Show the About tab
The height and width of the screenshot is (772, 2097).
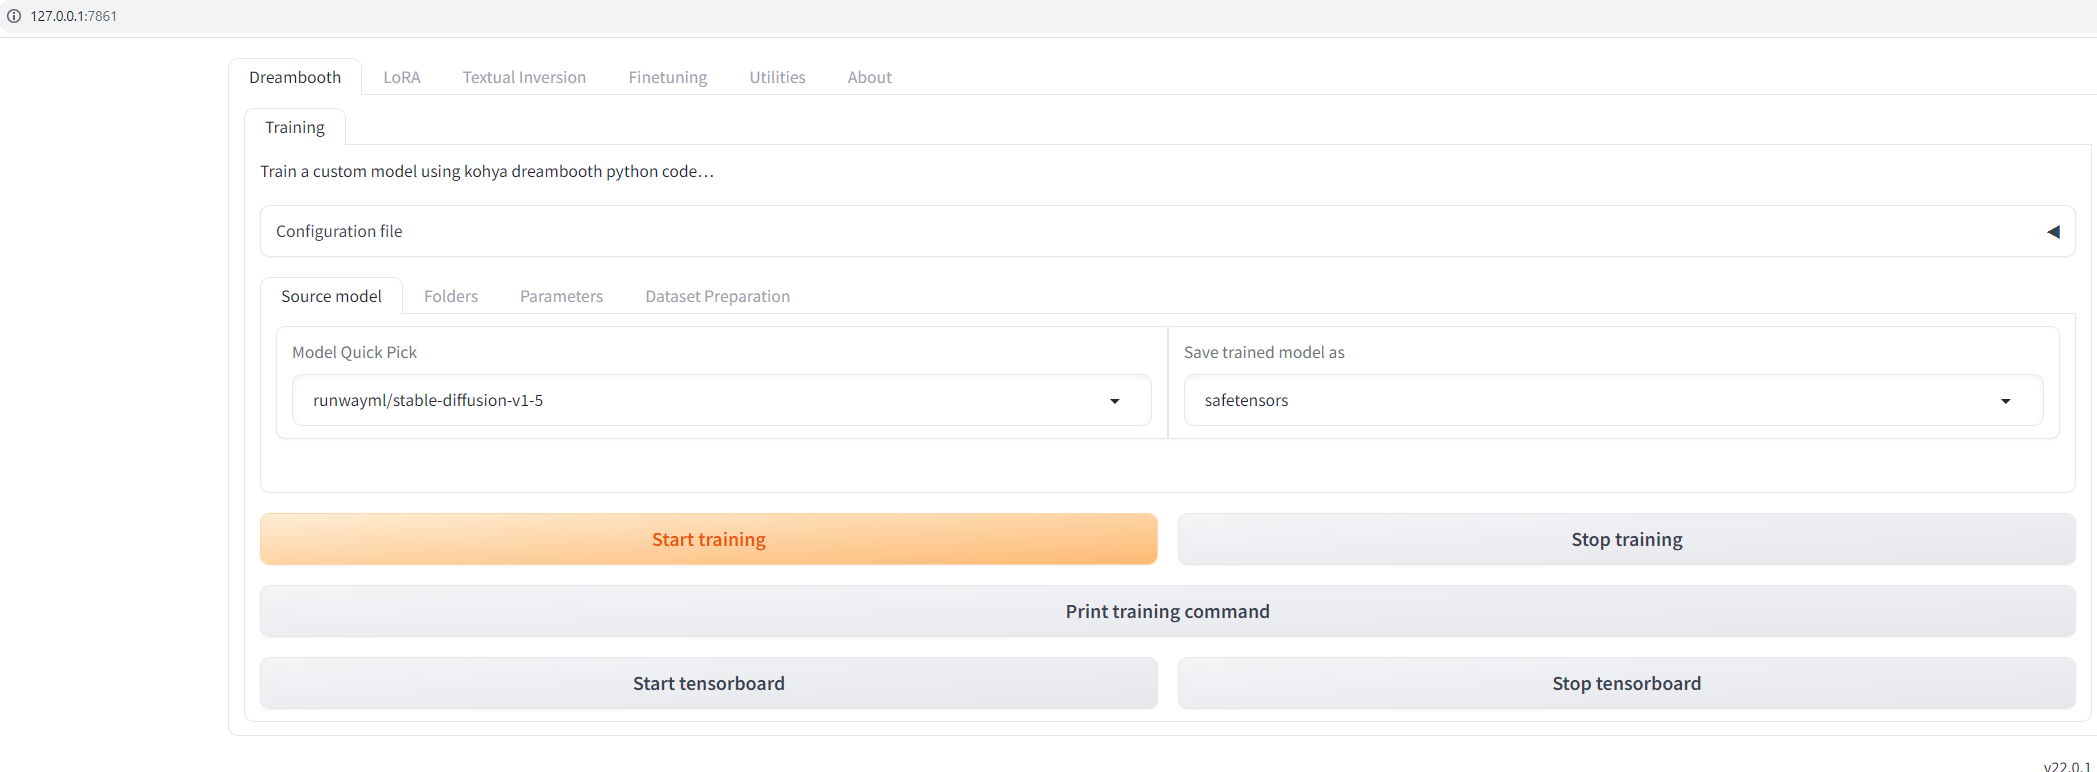870,77
